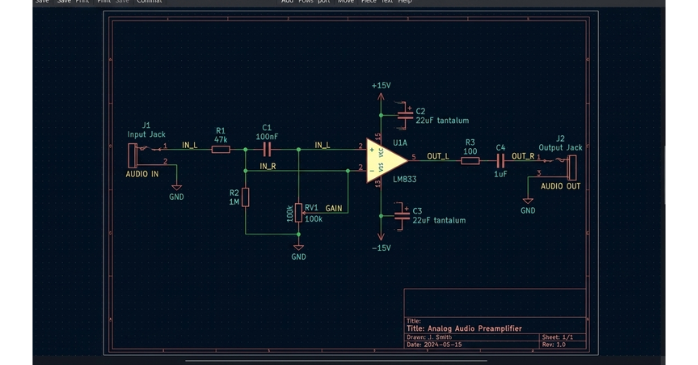Click the title "Analog Audio Preamplifier"
This screenshot has width=698, height=365.
(475, 328)
